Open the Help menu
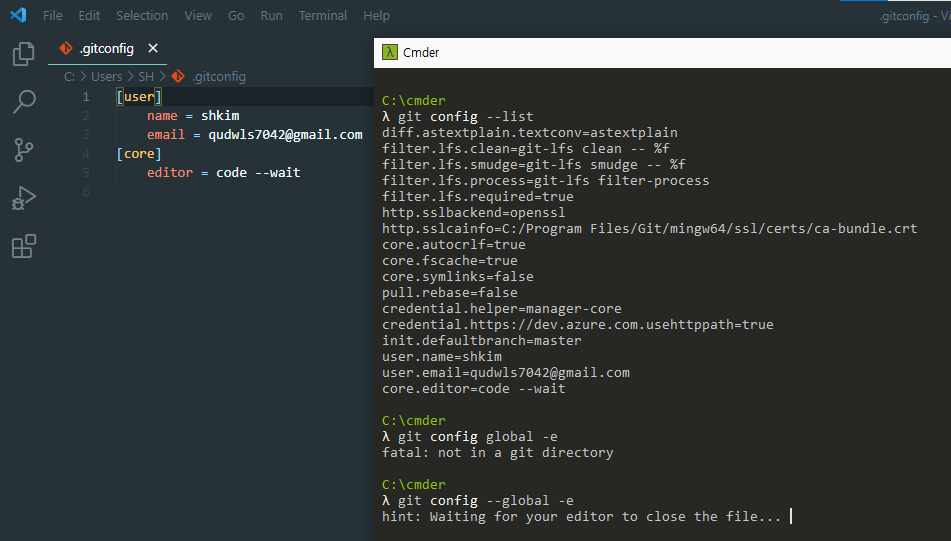Image resolution: width=951 pixels, height=541 pixels. 377,16
